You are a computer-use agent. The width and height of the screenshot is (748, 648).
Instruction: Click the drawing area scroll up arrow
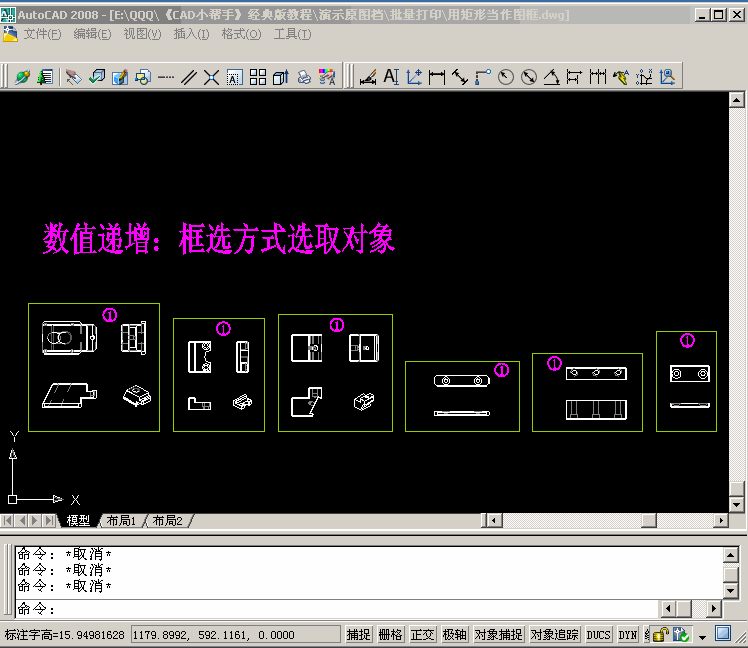(x=737, y=100)
